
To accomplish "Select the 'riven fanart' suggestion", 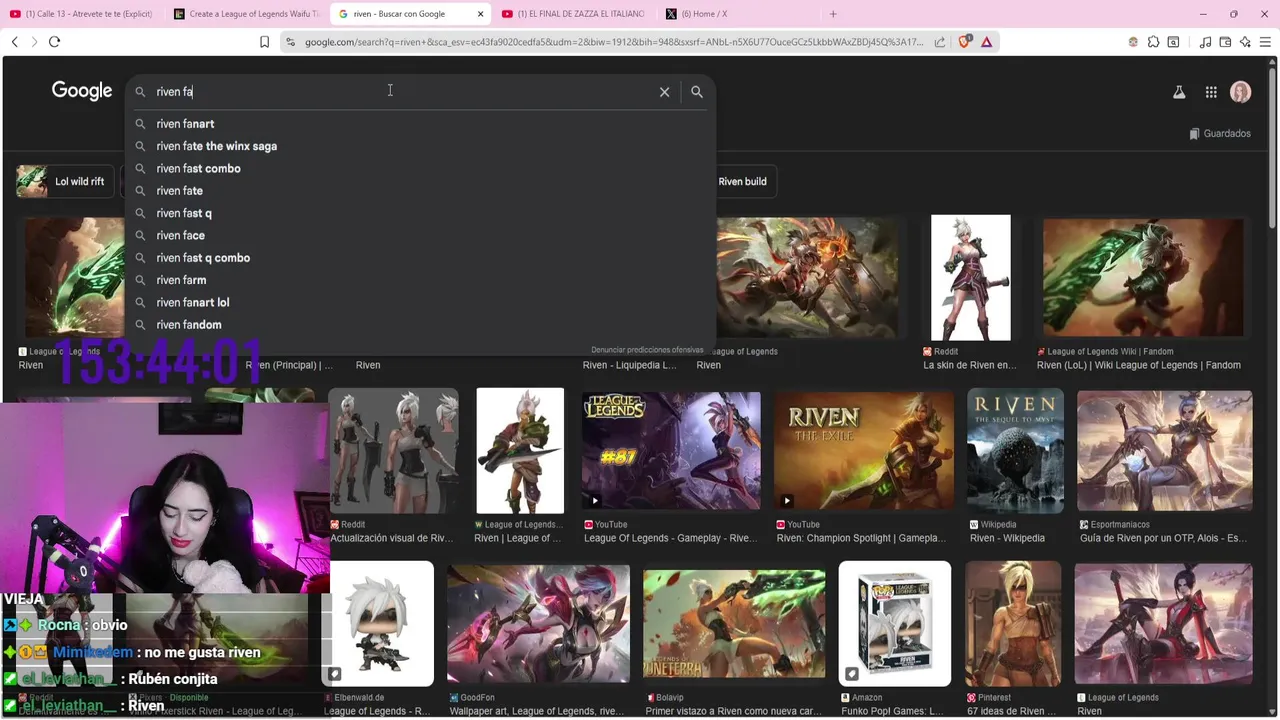I will [x=420, y=124].
